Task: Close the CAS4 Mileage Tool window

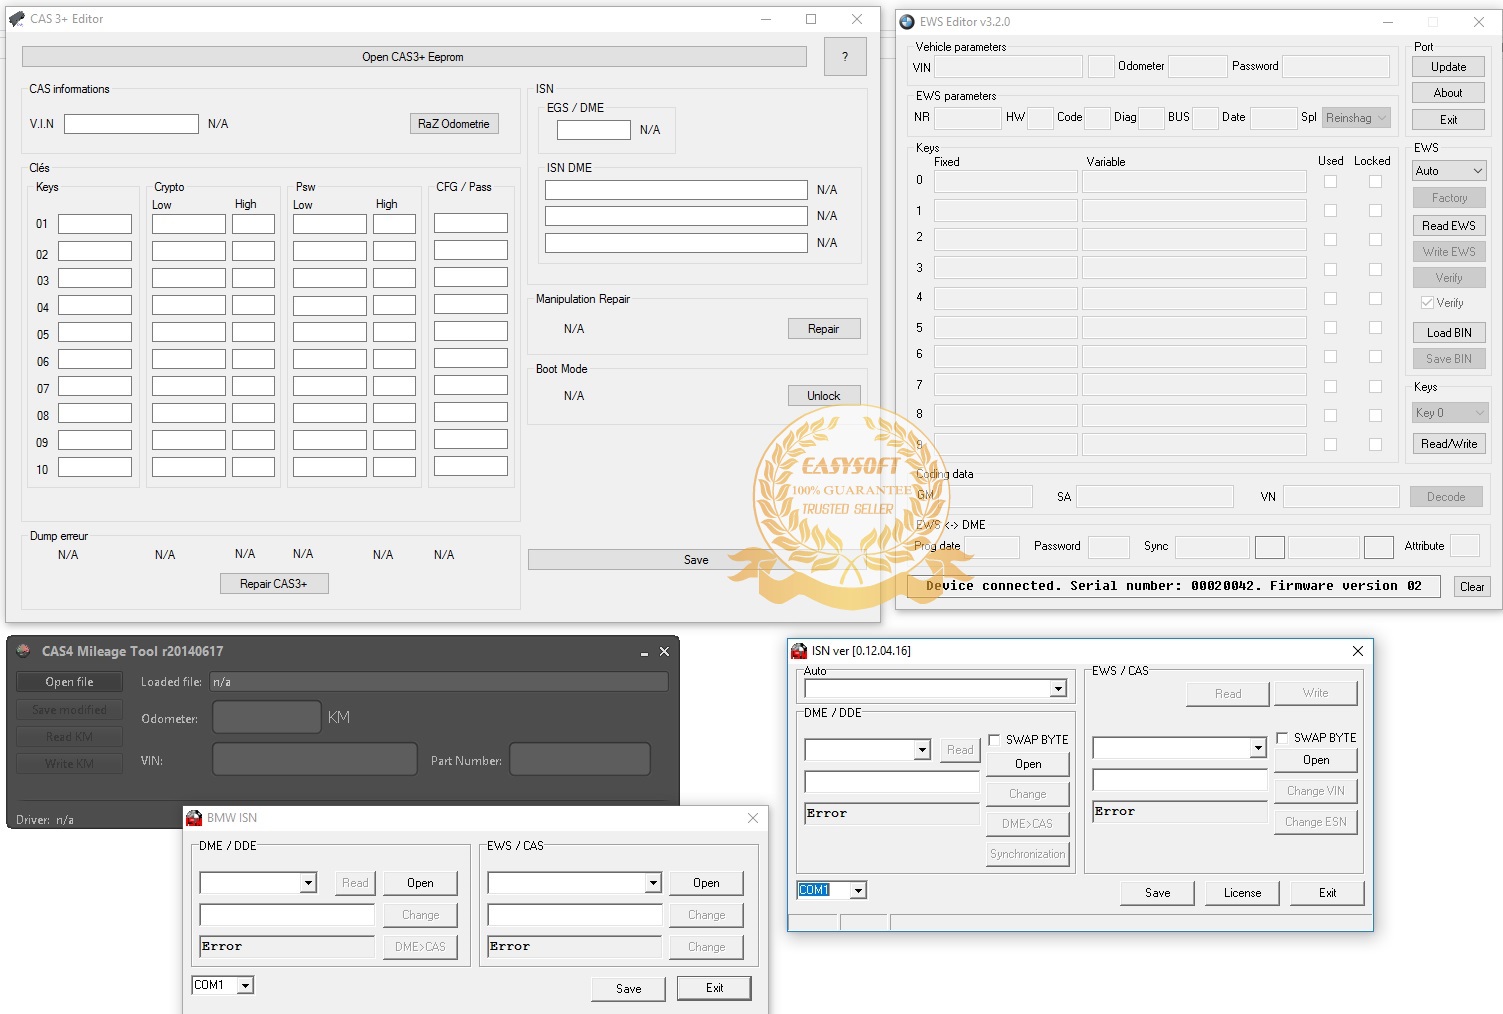Action: tap(664, 652)
